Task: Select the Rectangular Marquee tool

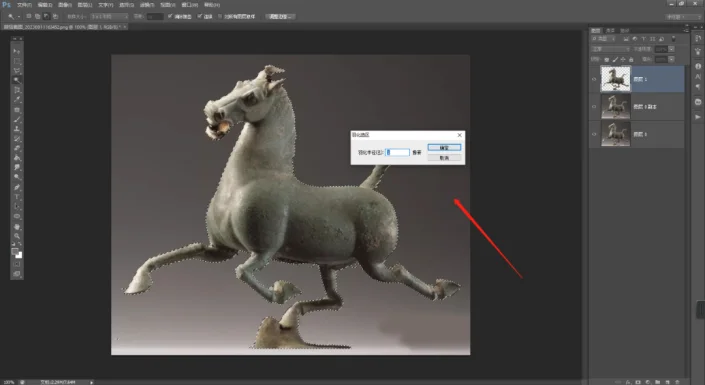Action: click(x=17, y=61)
